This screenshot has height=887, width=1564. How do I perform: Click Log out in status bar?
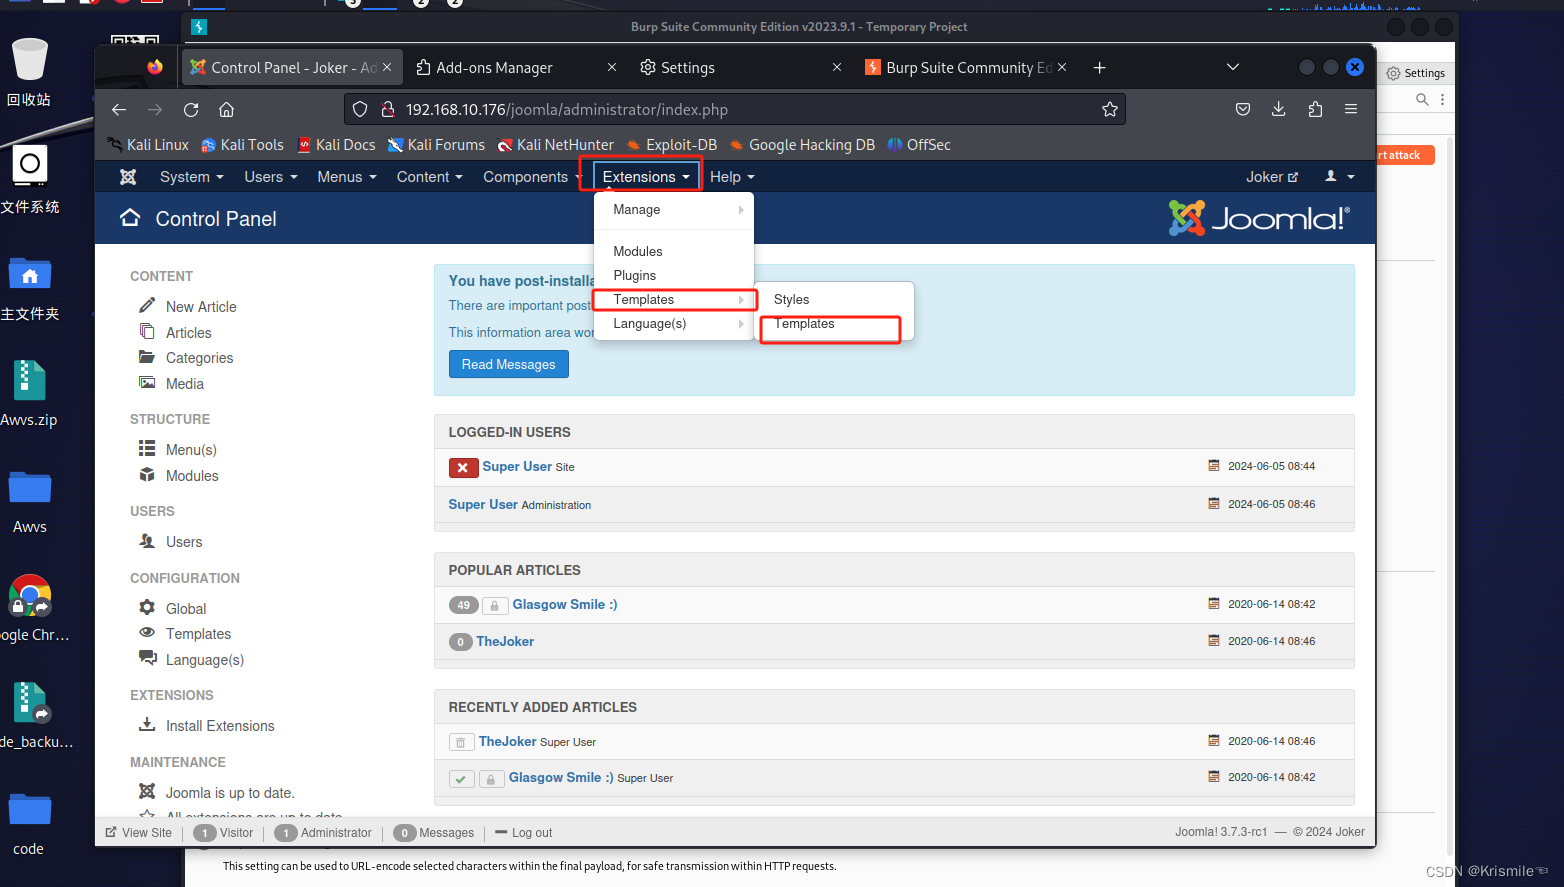(x=524, y=833)
